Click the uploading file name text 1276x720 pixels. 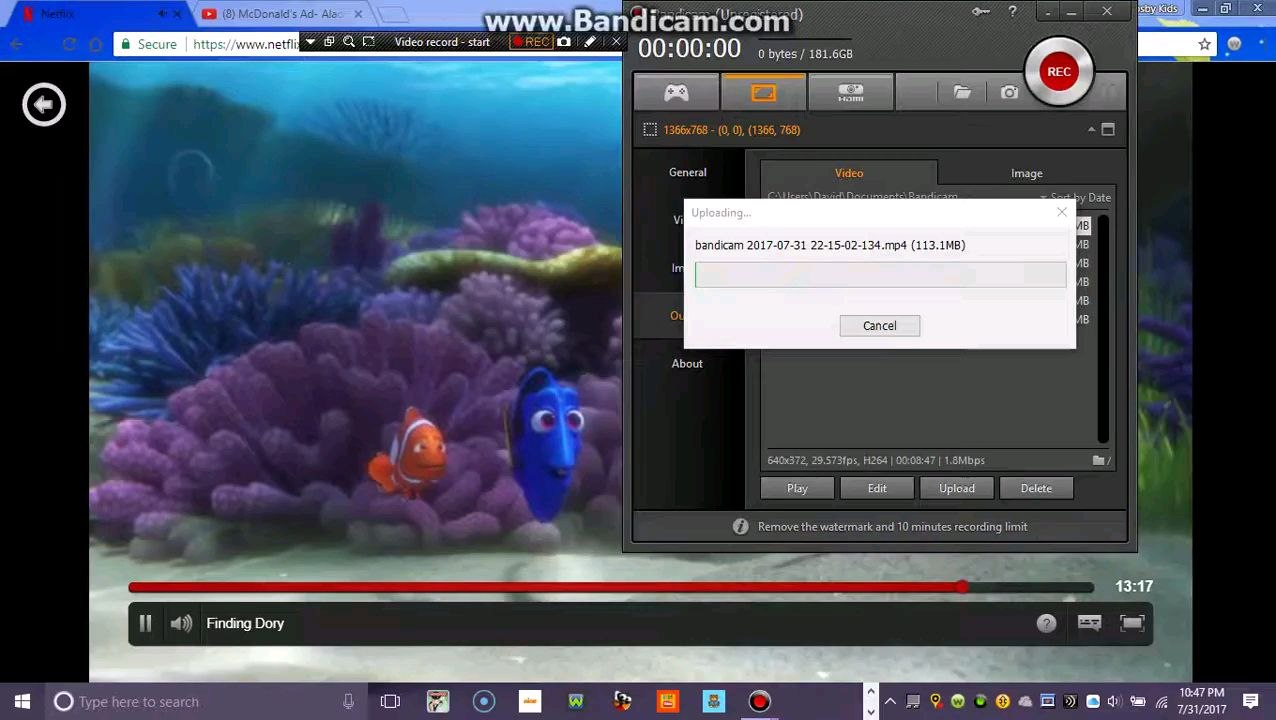click(830, 245)
